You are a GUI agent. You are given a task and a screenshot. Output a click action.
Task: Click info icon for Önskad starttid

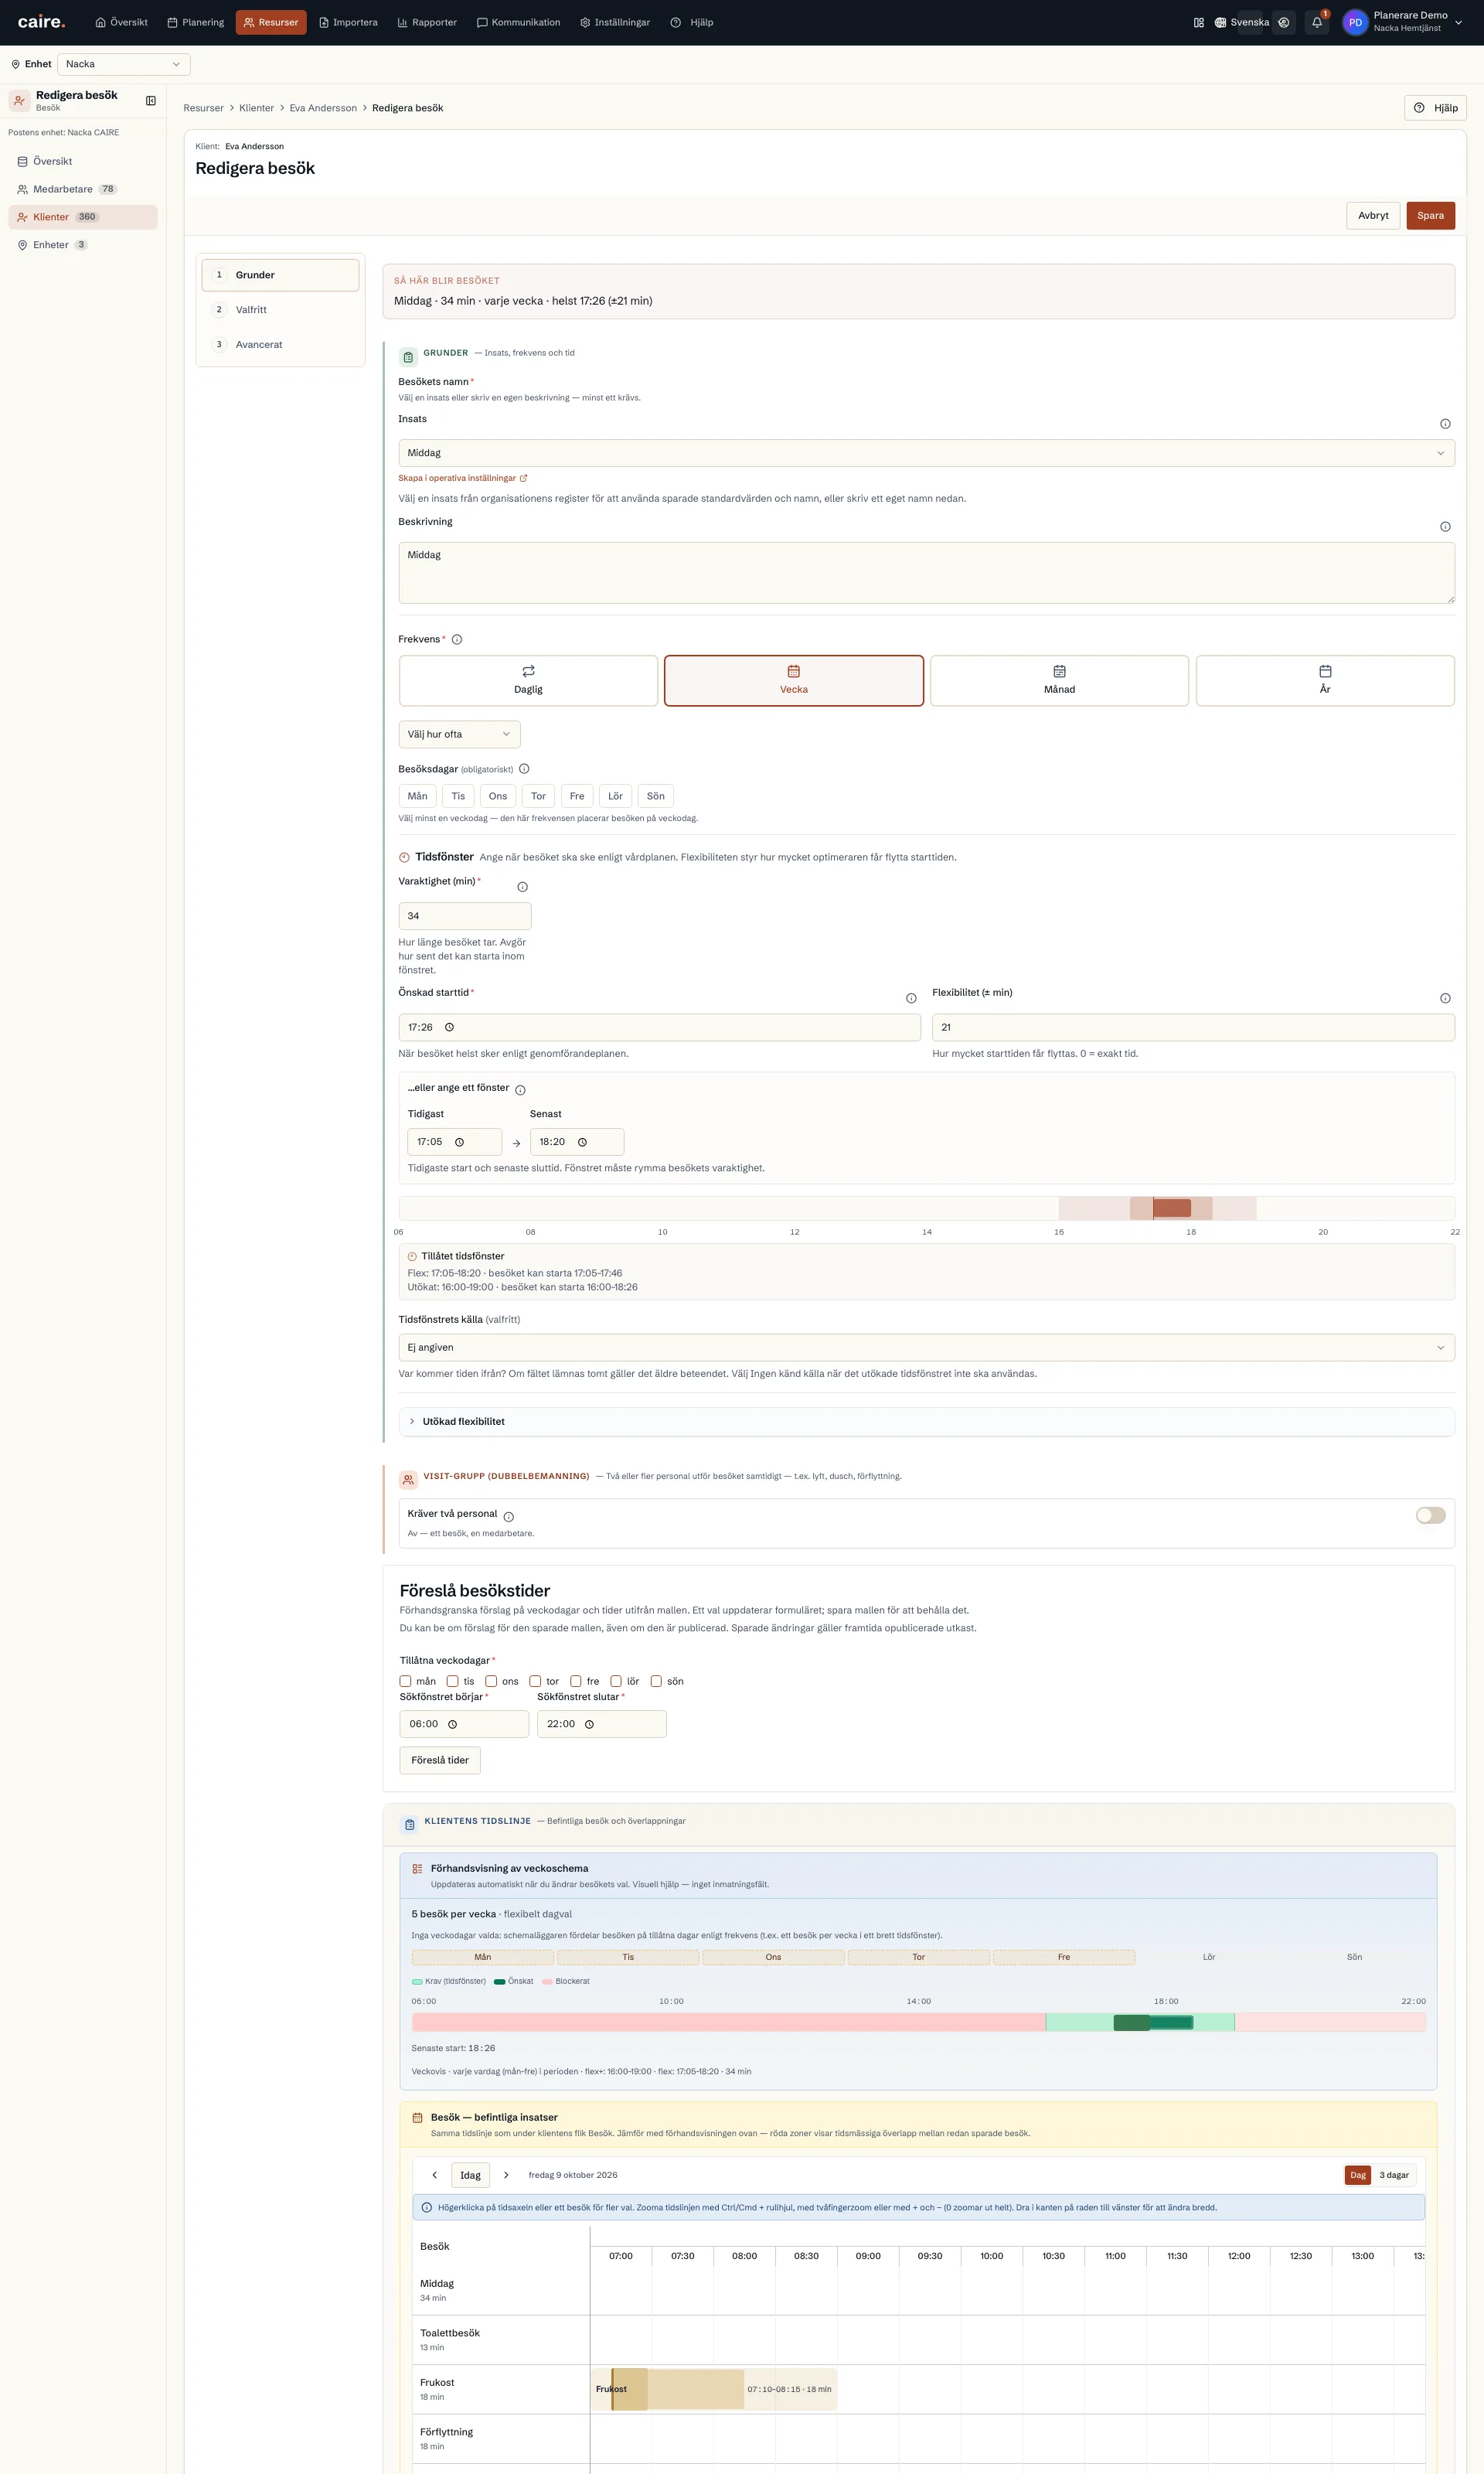[911, 998]
